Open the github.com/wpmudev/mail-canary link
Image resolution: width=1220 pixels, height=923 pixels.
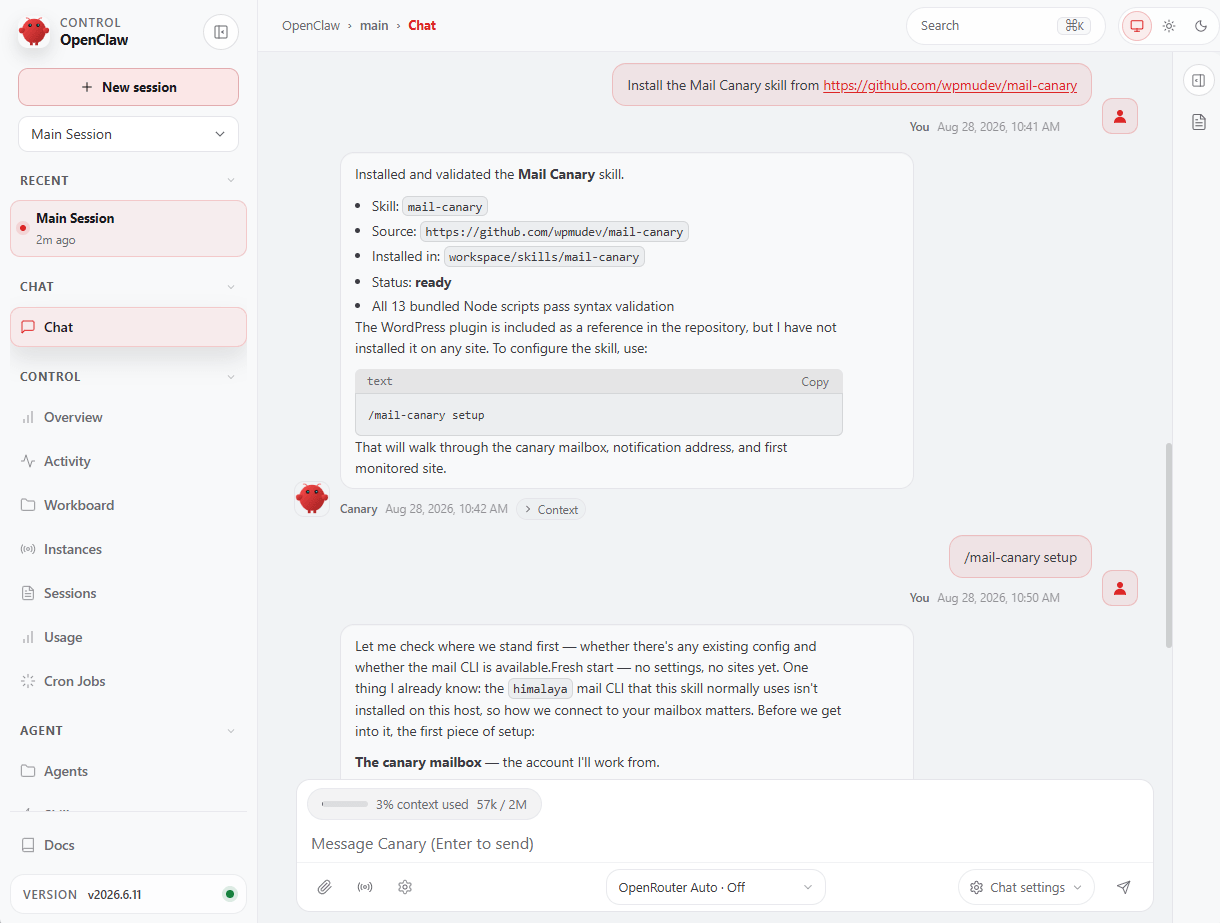point(950,86)
